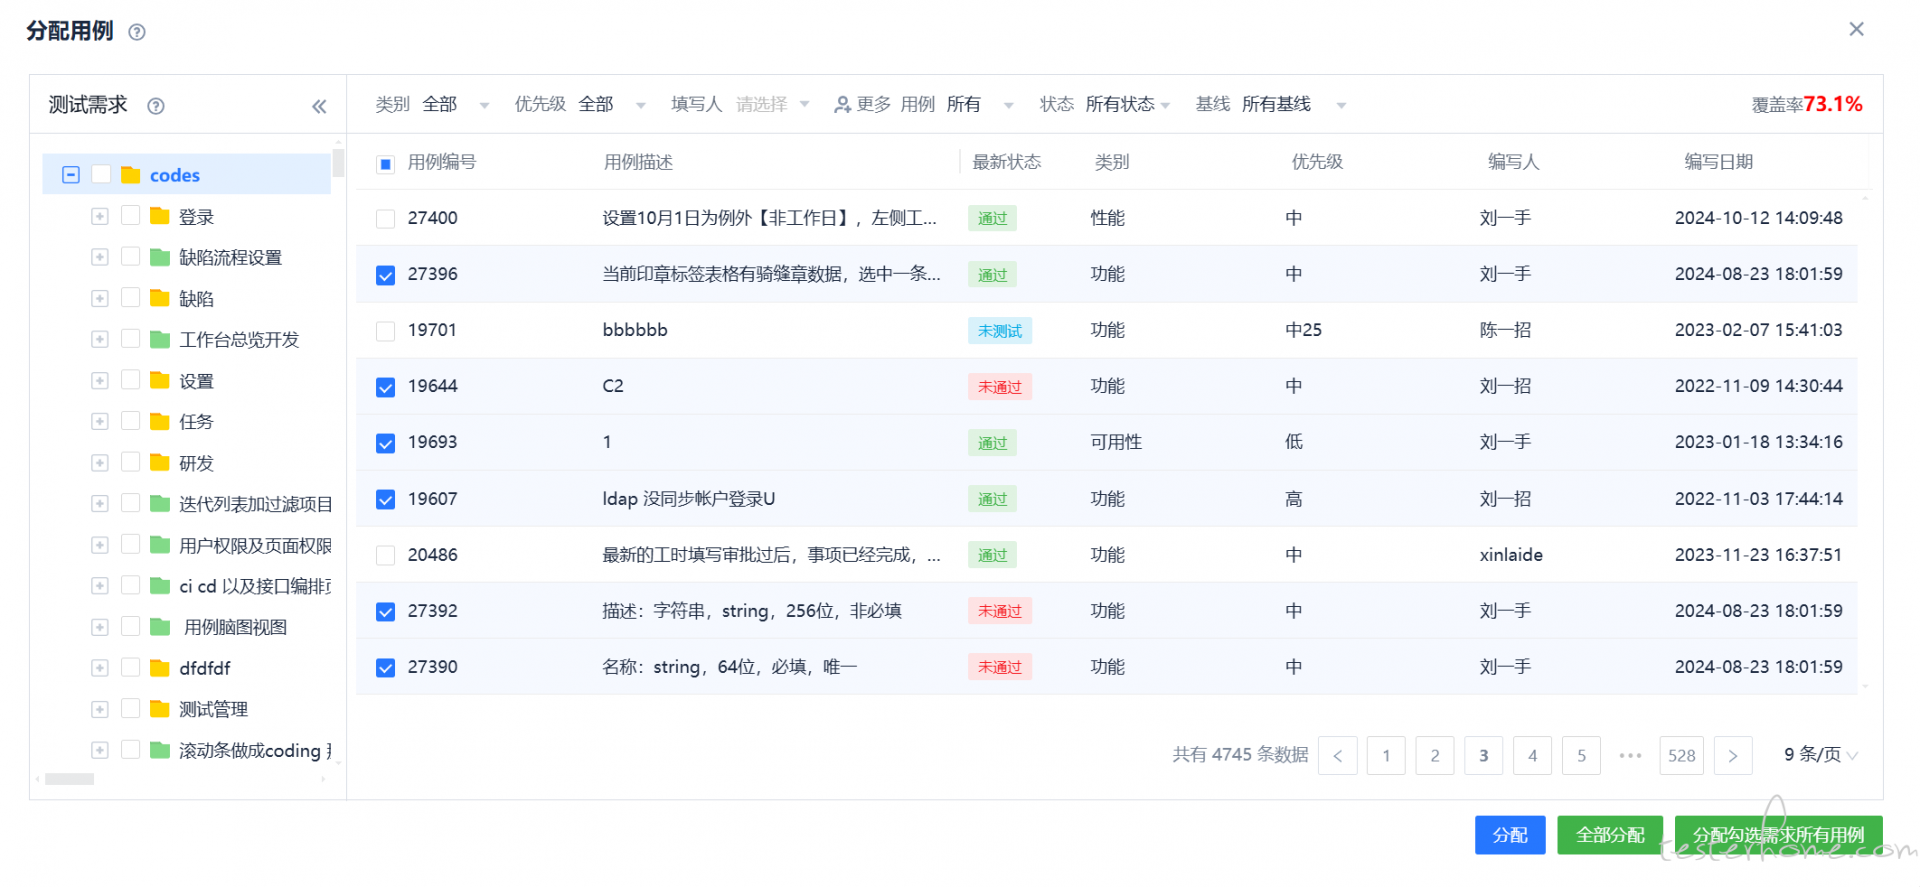This screenshot has height=887, width=1920.
Task: Open the 9 条/页 page size dropdown
Action: pos(1820,755)
